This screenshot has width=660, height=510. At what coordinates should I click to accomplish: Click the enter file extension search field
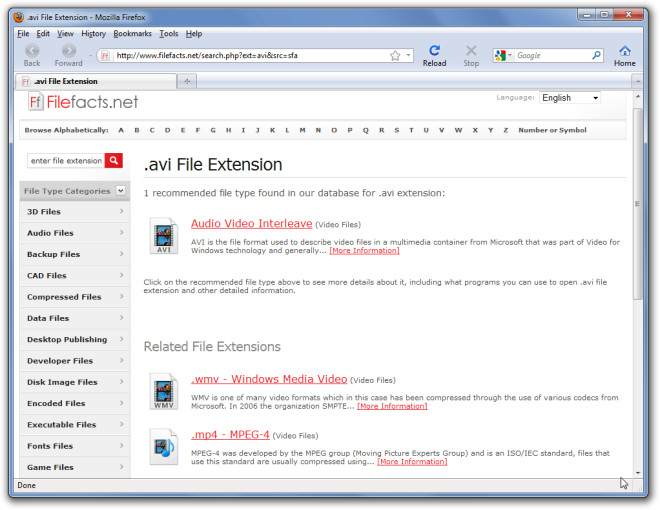pos(66,160)
